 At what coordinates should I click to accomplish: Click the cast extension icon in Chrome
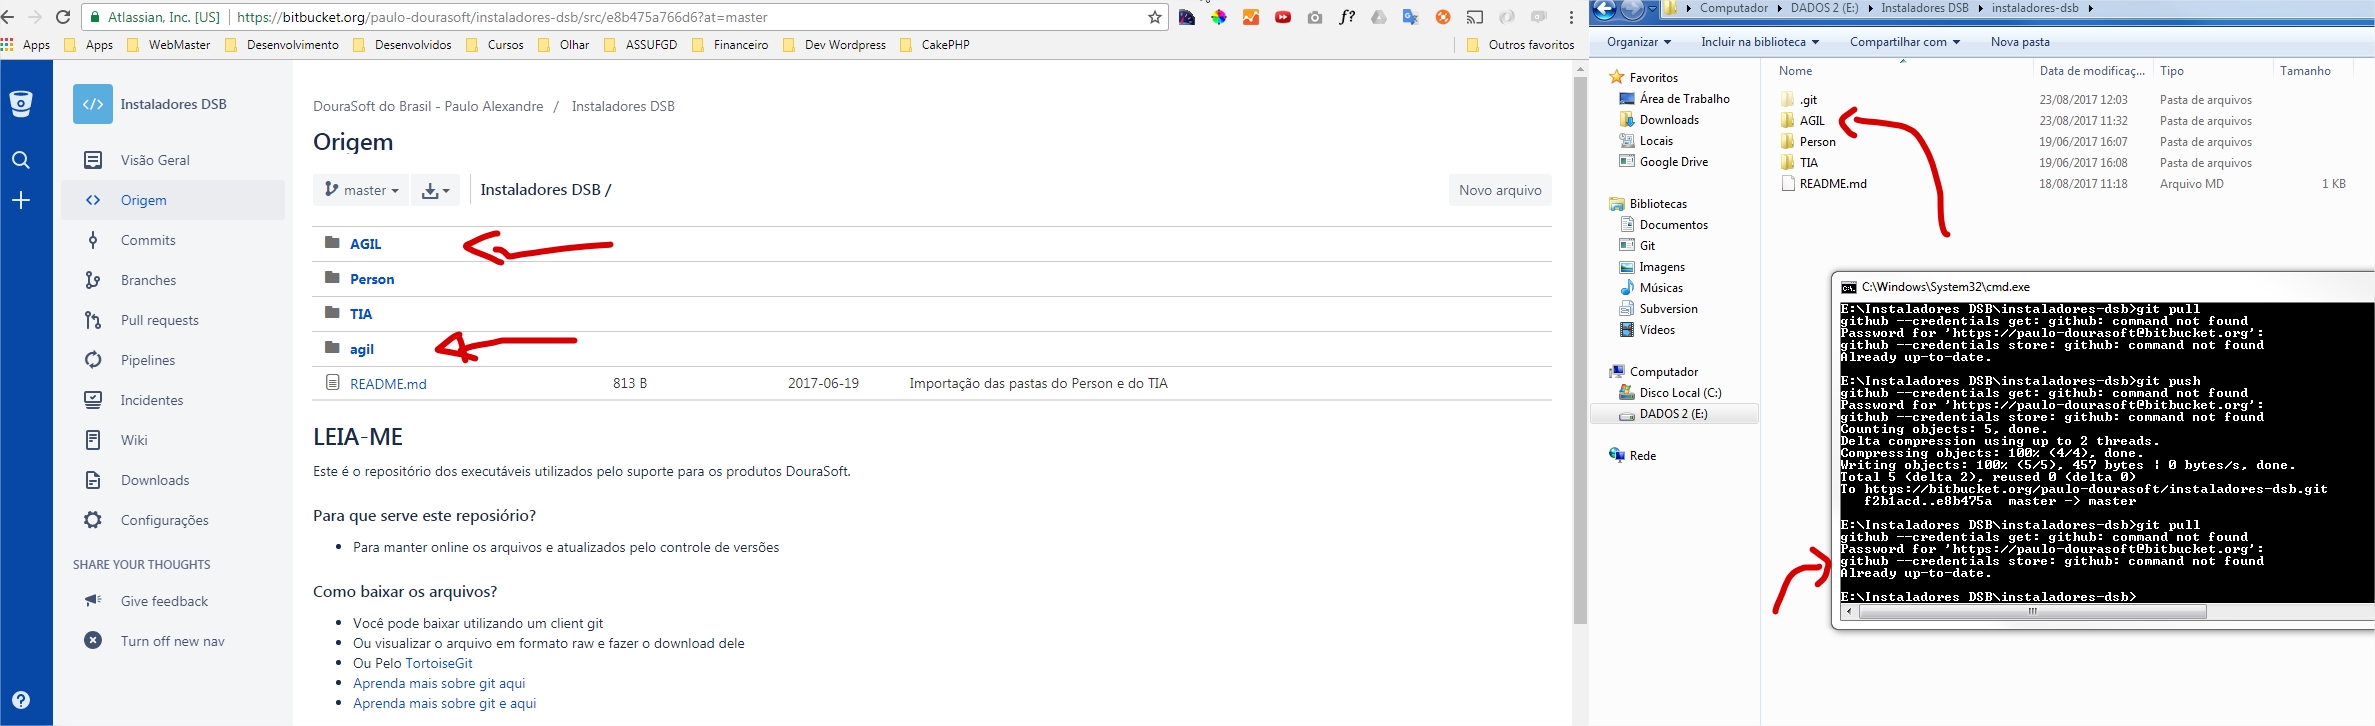[x=1475, y=17]
